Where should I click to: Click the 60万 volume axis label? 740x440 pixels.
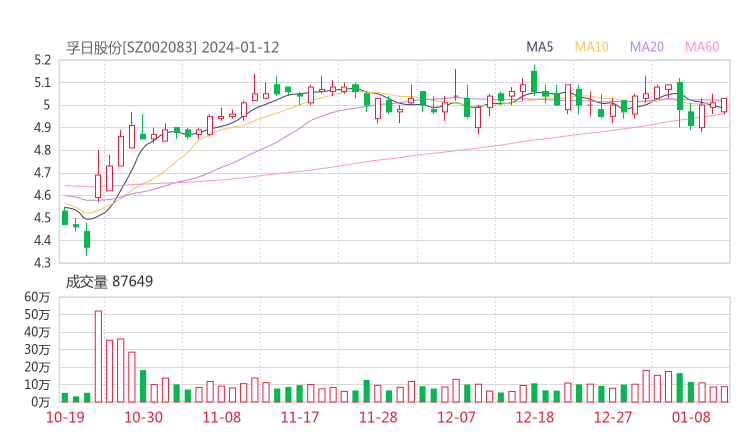click(37, 297)
